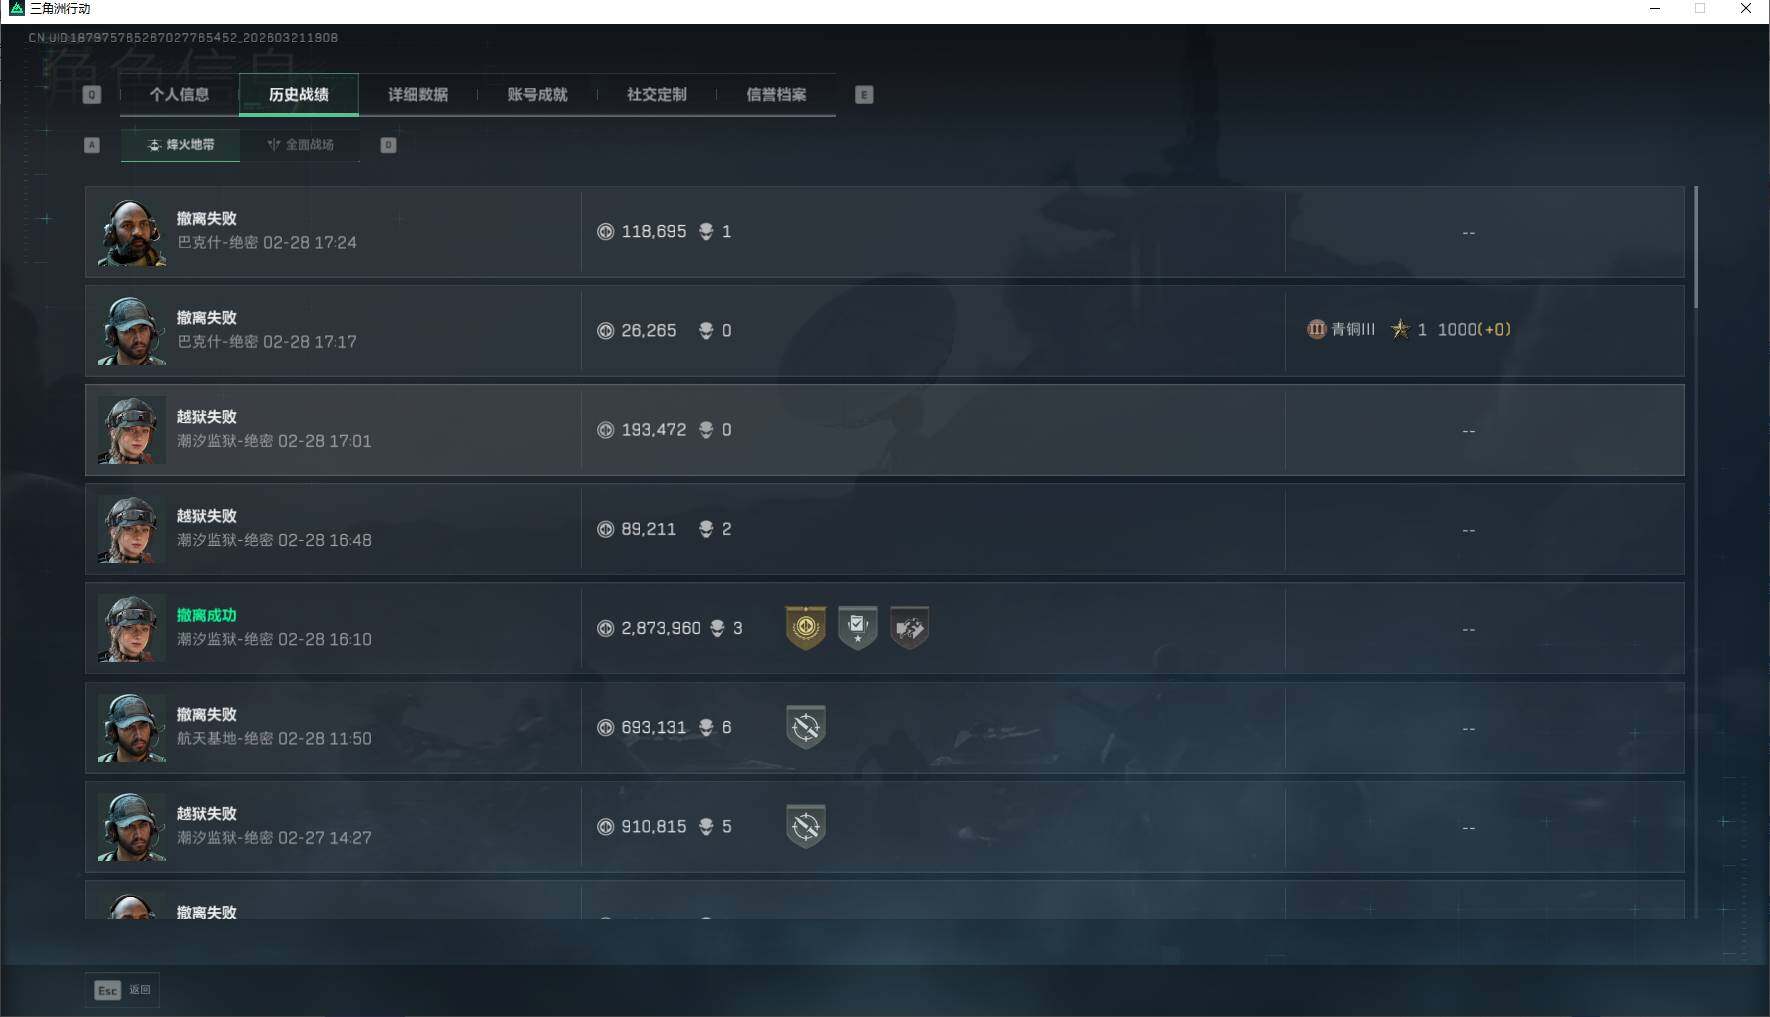Click the Q key previous-tab icon

pos(92,95)
